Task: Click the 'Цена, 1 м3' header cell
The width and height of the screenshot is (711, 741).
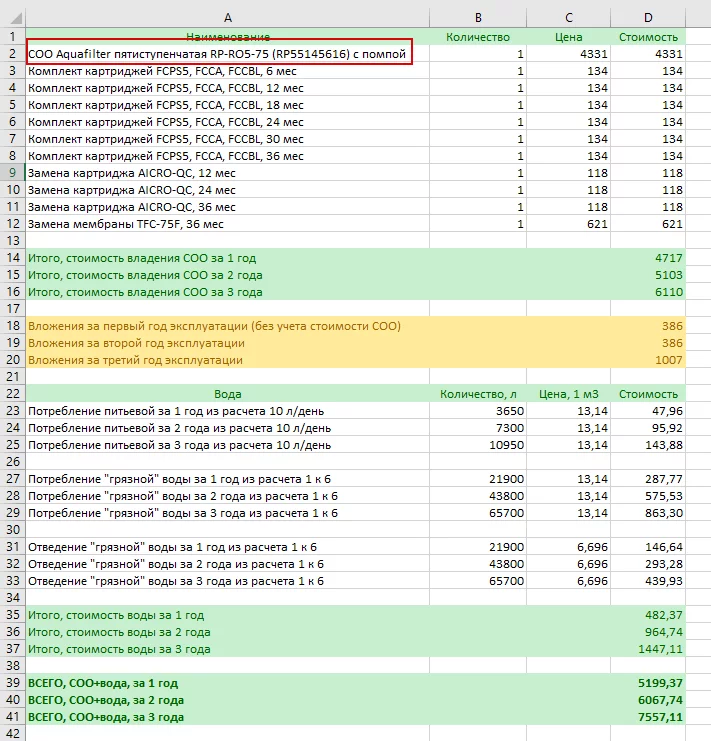Action: pos(569,394)
